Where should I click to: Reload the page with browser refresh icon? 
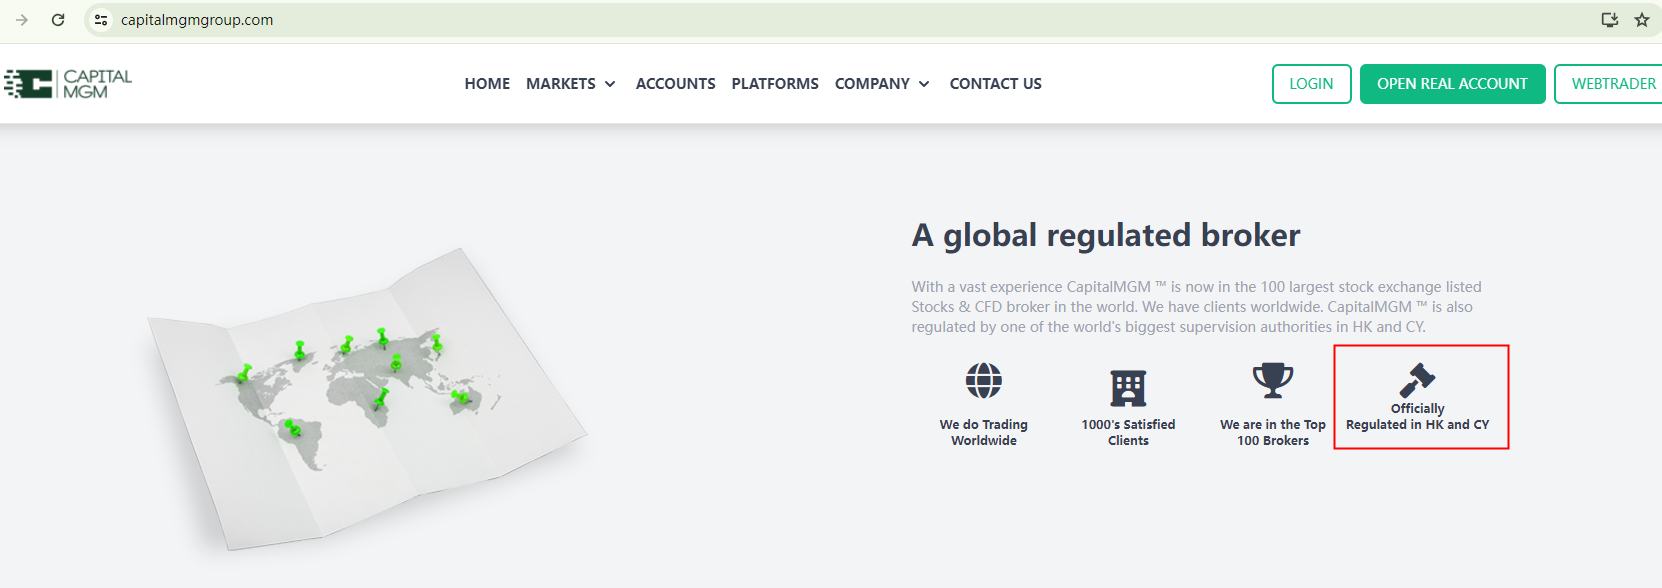click(x=58, y=20)
